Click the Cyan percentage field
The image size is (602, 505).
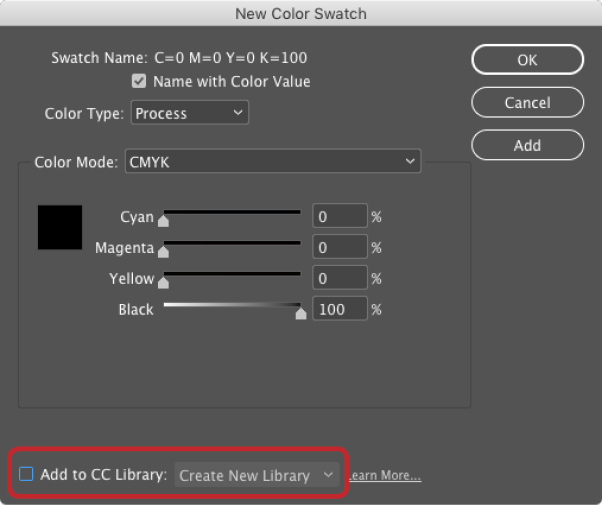(340, 216)
